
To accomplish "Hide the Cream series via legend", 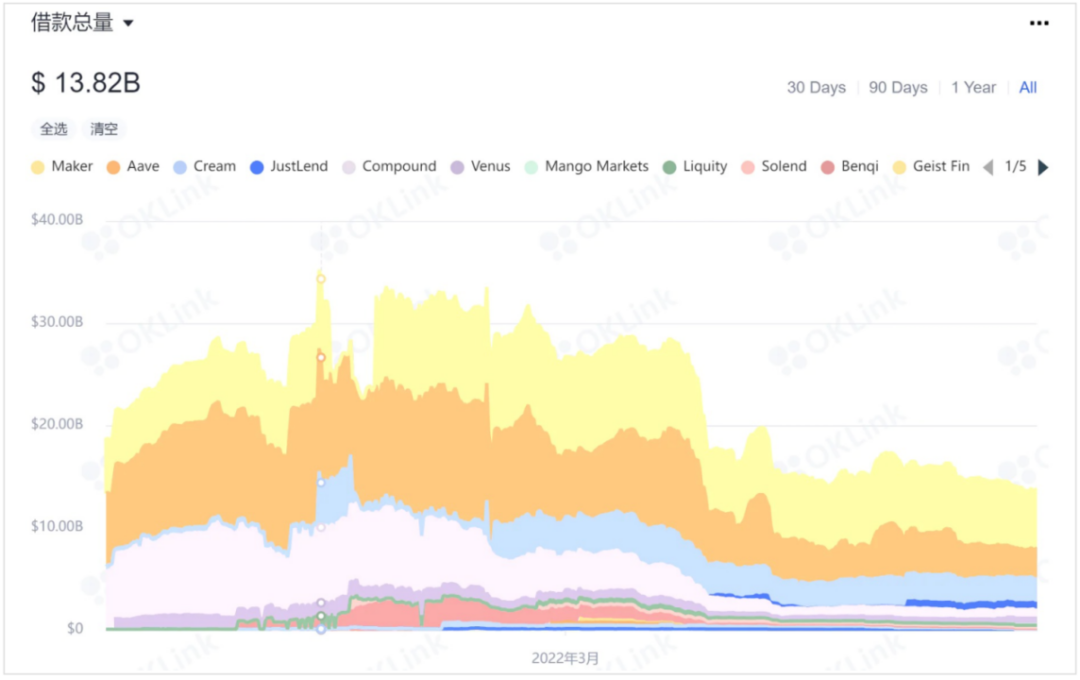I will [x=205, y=167].
